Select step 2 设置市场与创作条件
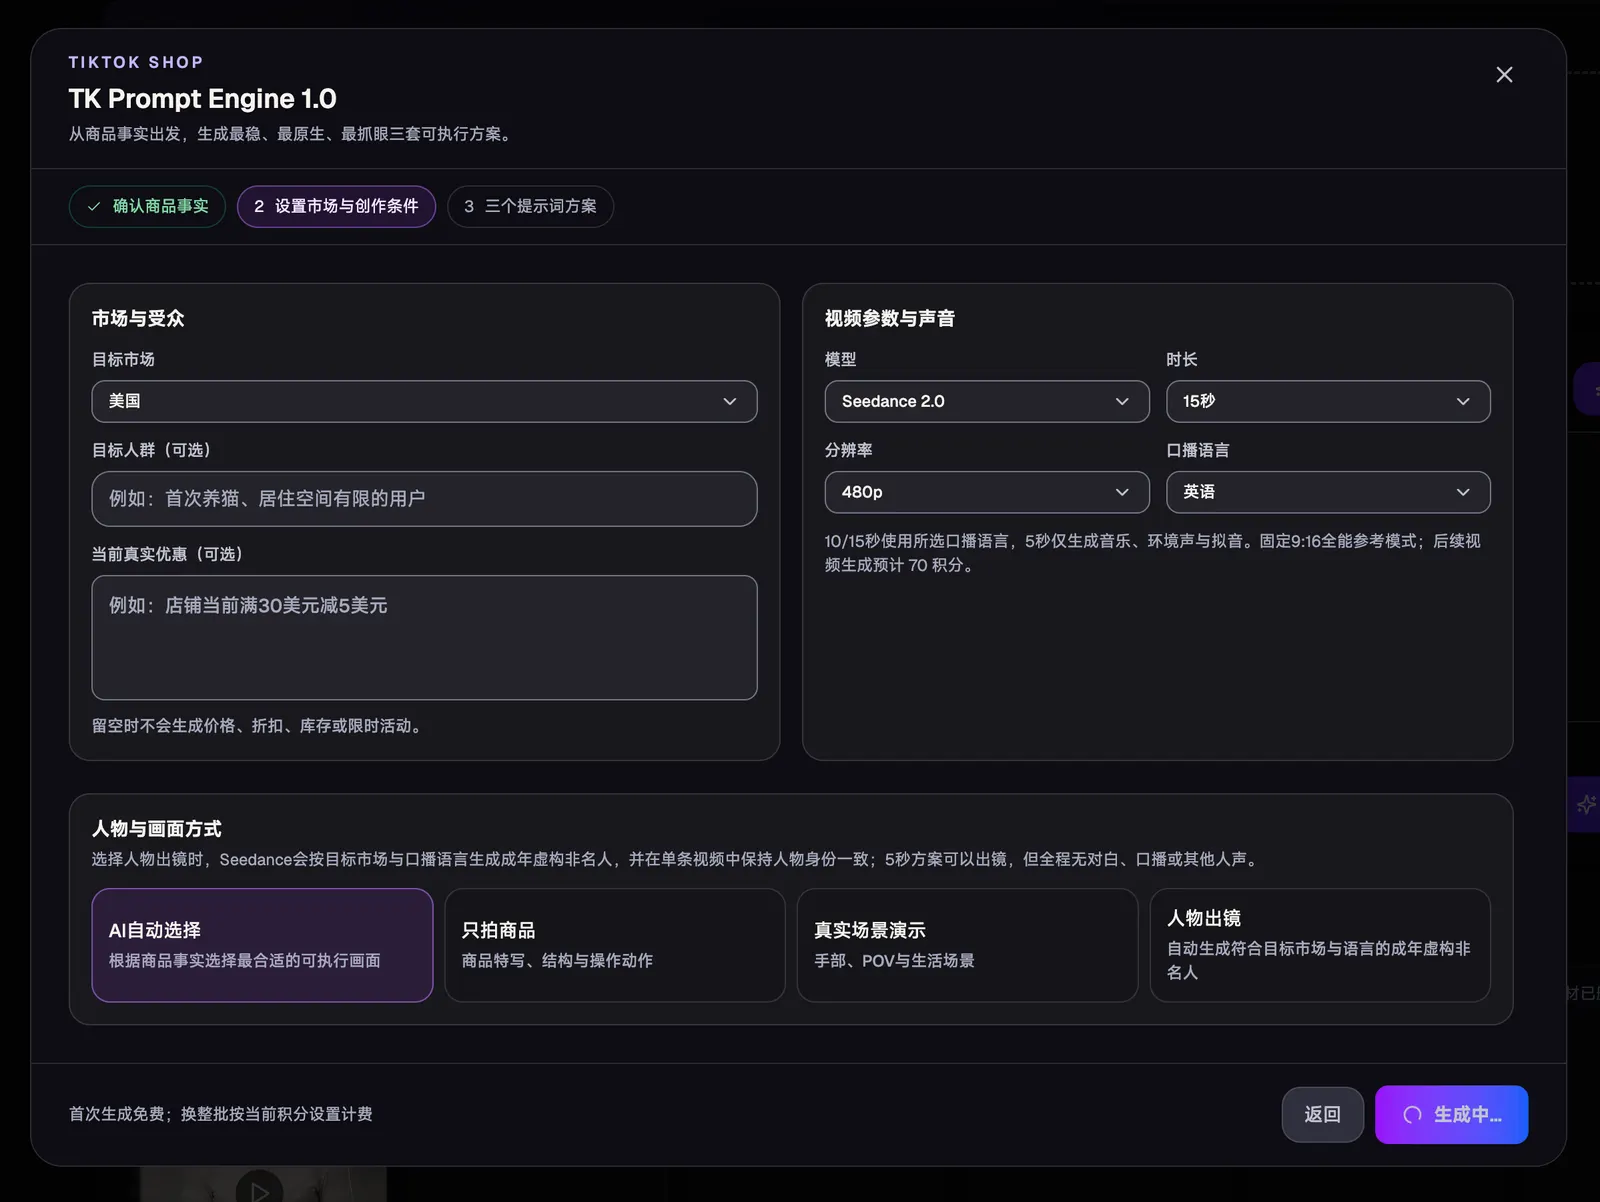The height and width of the screenshot is (1202, 1600). (x=336, y=206)
